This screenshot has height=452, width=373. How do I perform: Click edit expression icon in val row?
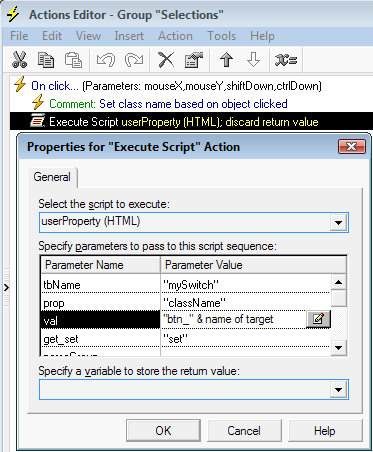(x=318, y=319)
